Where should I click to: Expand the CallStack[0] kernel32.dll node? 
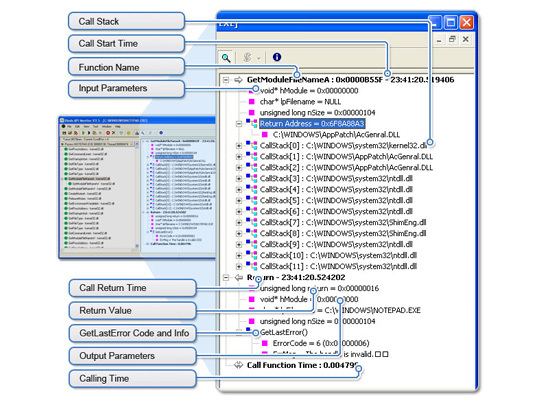click(239, 146)
